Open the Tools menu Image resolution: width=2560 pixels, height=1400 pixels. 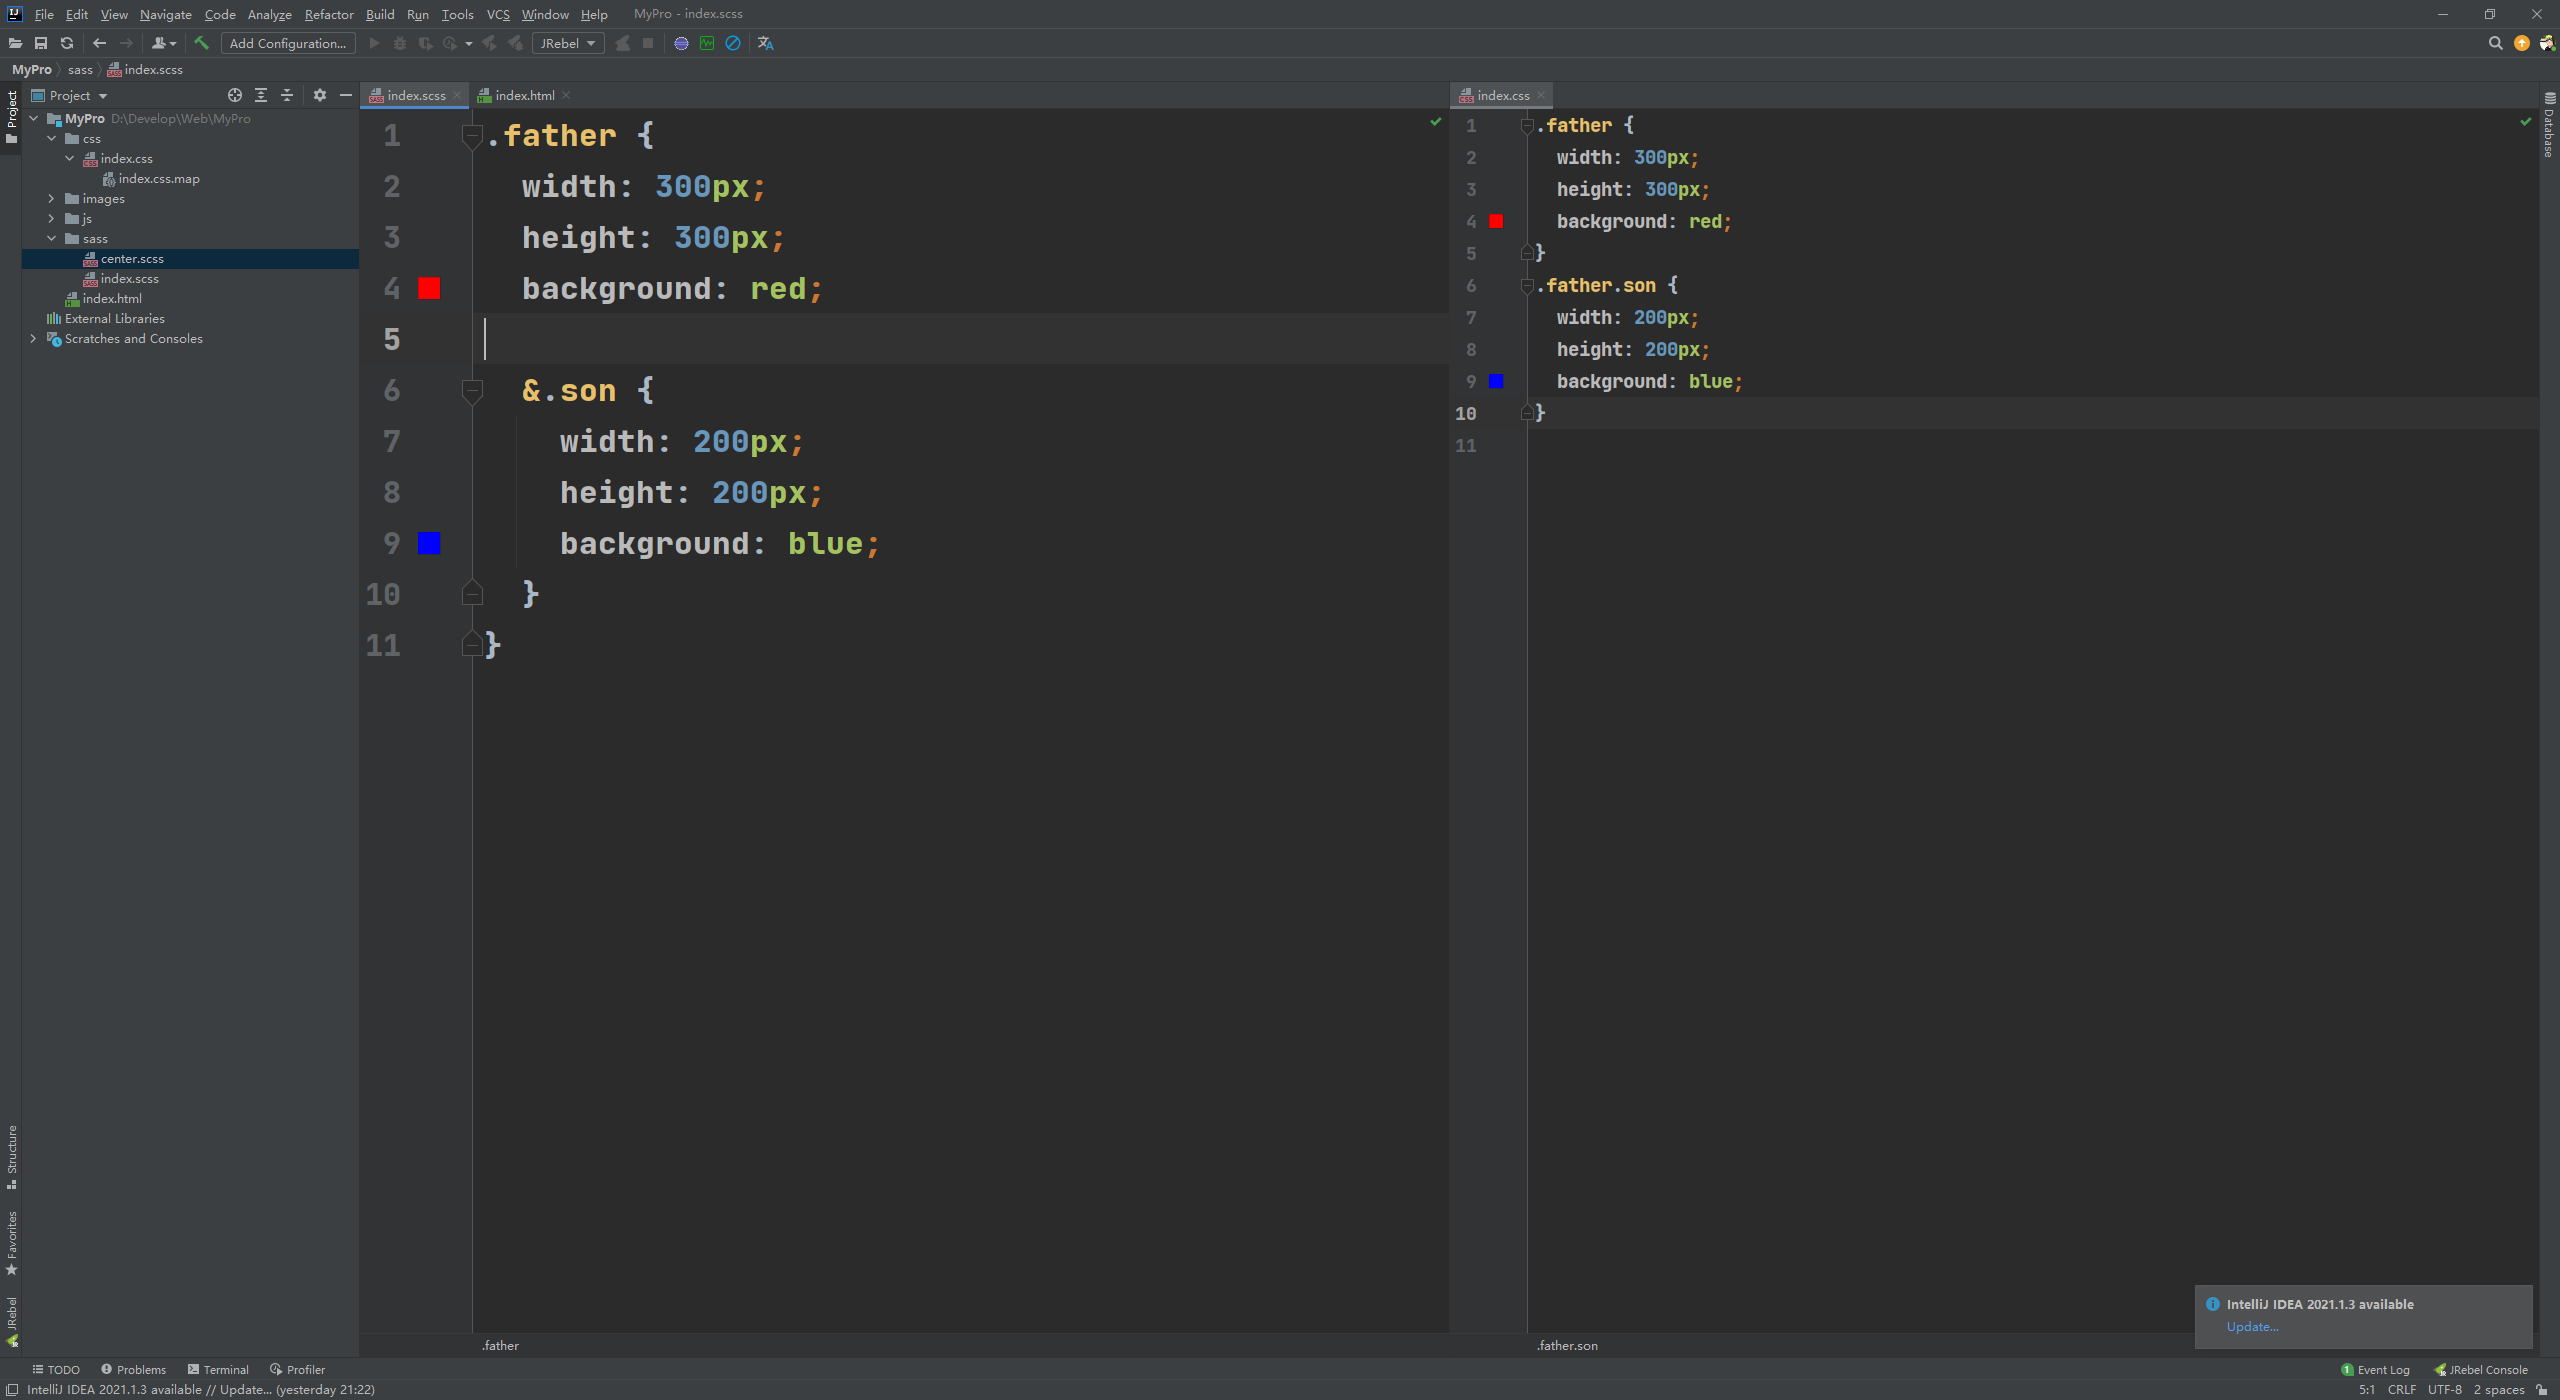457,14
